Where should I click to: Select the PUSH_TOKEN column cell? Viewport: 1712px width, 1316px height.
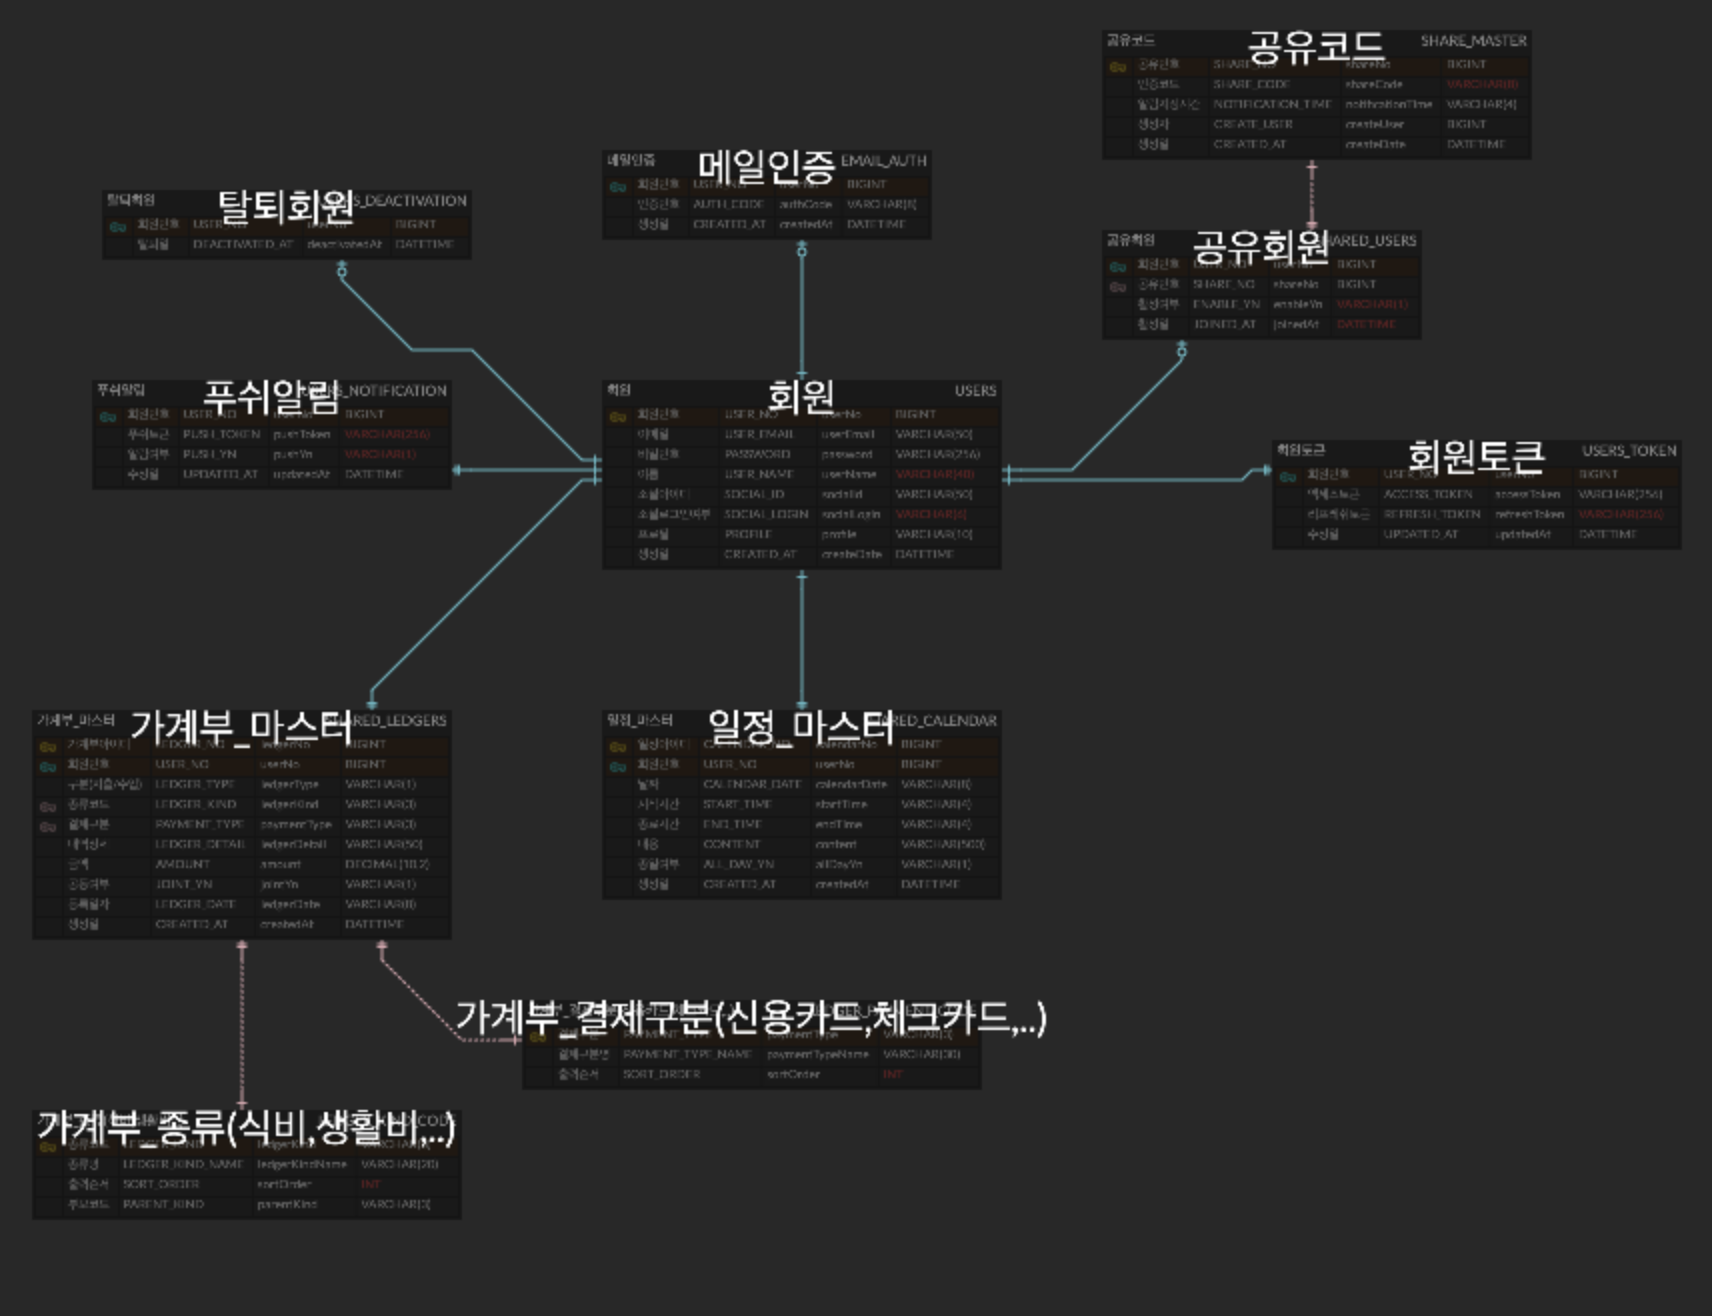pos(221,434)
